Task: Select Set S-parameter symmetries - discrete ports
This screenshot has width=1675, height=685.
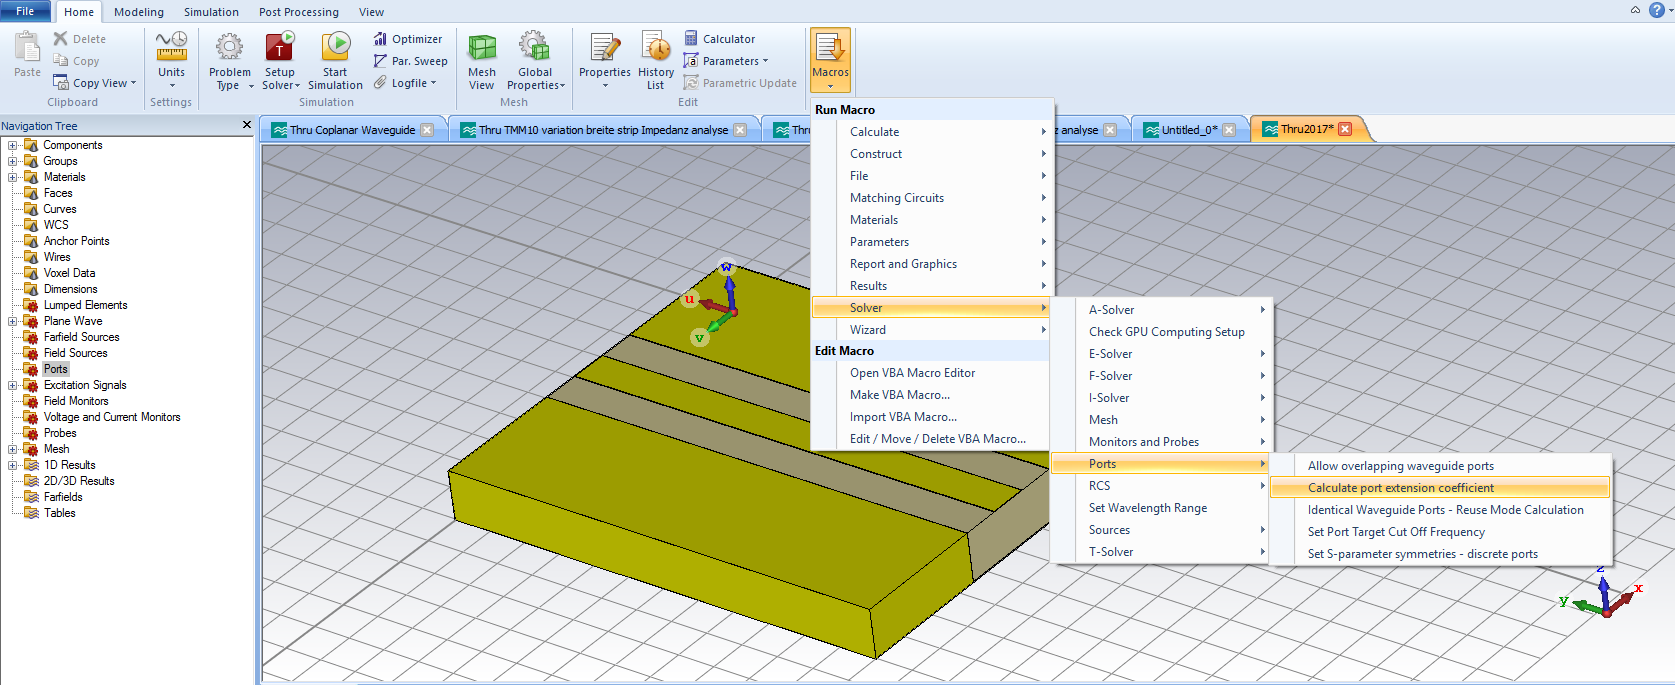Action: coord(1440,554)
